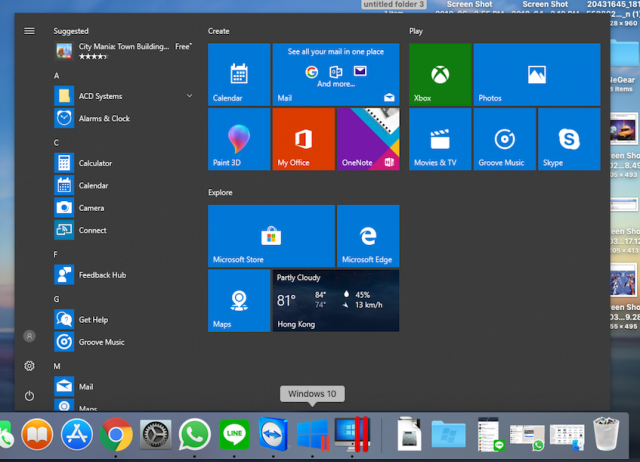Launch the Skype tile

569,139
